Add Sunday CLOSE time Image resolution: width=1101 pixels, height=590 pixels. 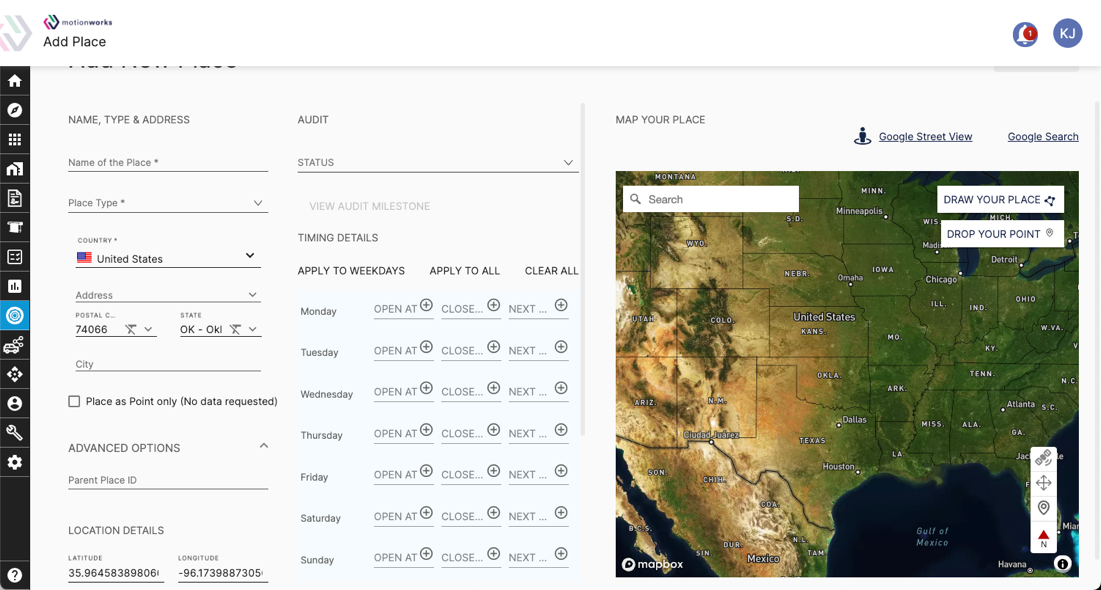[x=494, y=554]
